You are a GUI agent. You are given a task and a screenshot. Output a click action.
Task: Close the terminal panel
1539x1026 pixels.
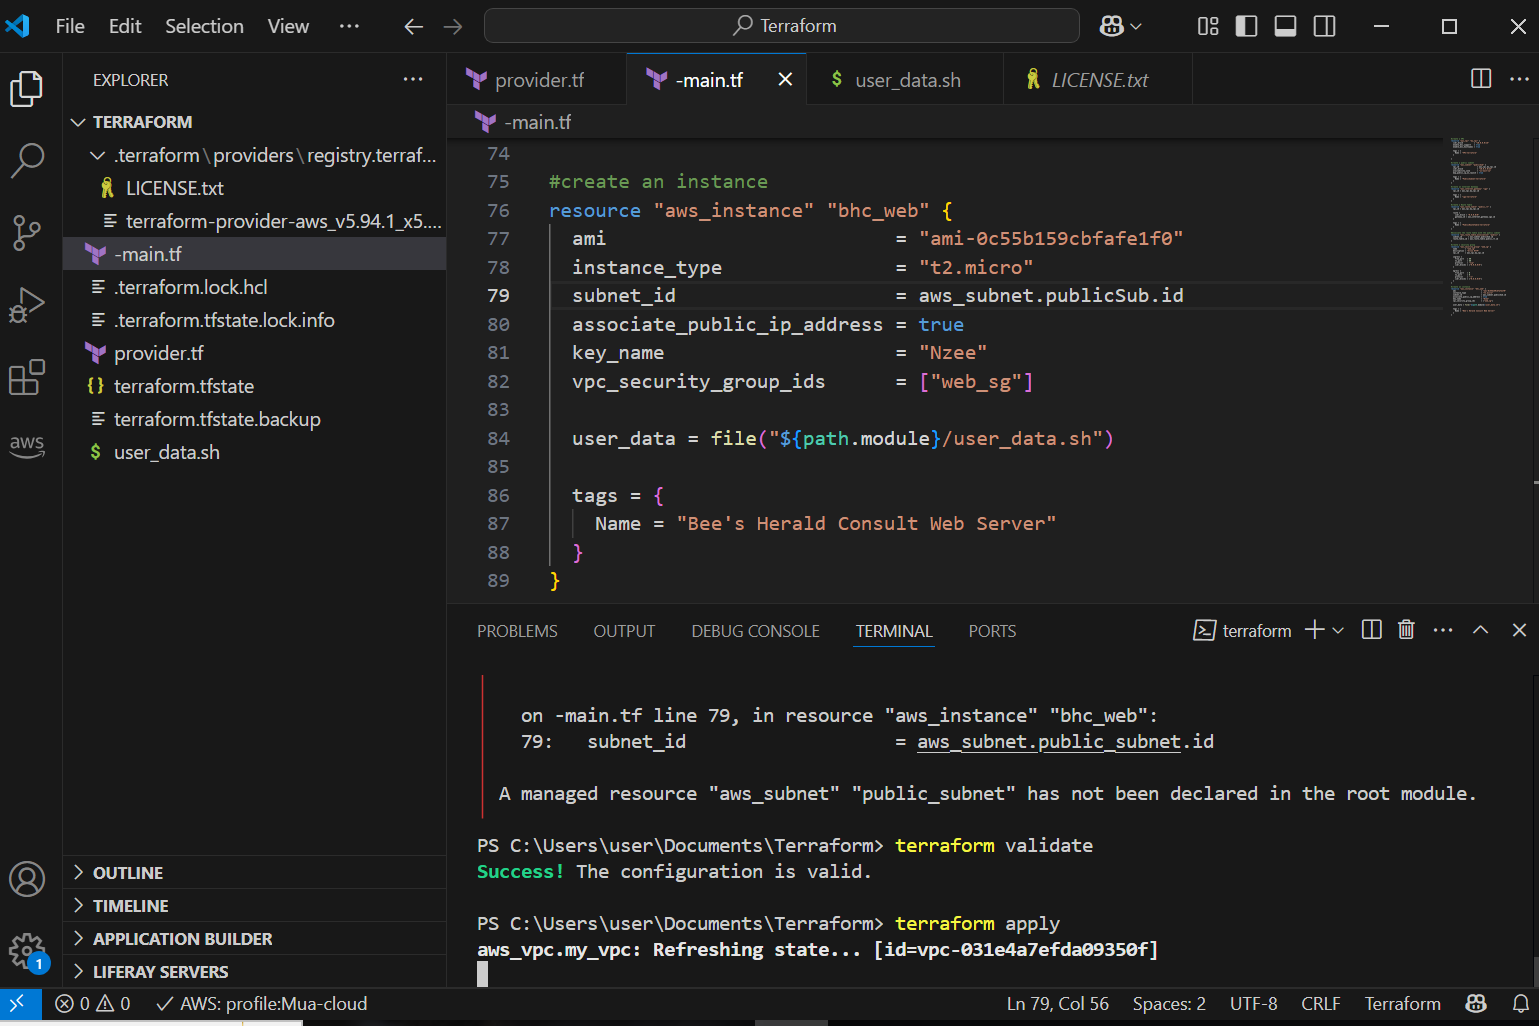[1519, 630]
